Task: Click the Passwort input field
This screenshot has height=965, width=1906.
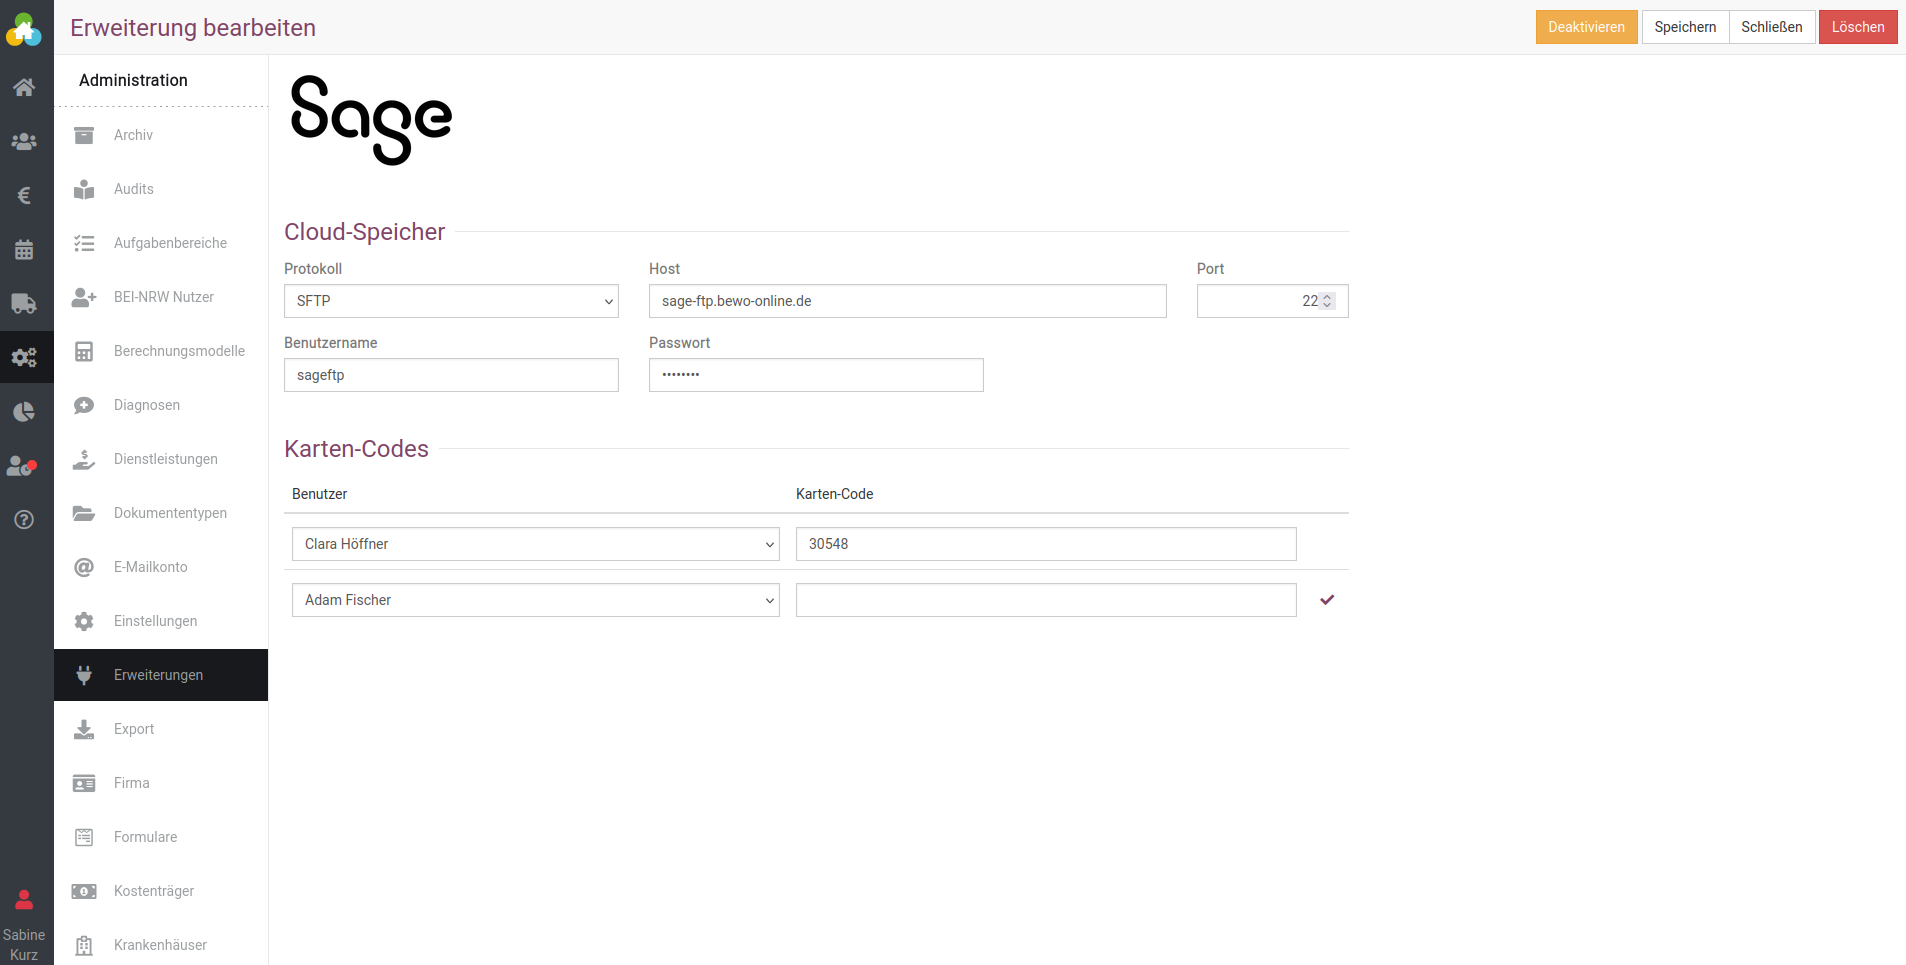Action: pos(816,375)
